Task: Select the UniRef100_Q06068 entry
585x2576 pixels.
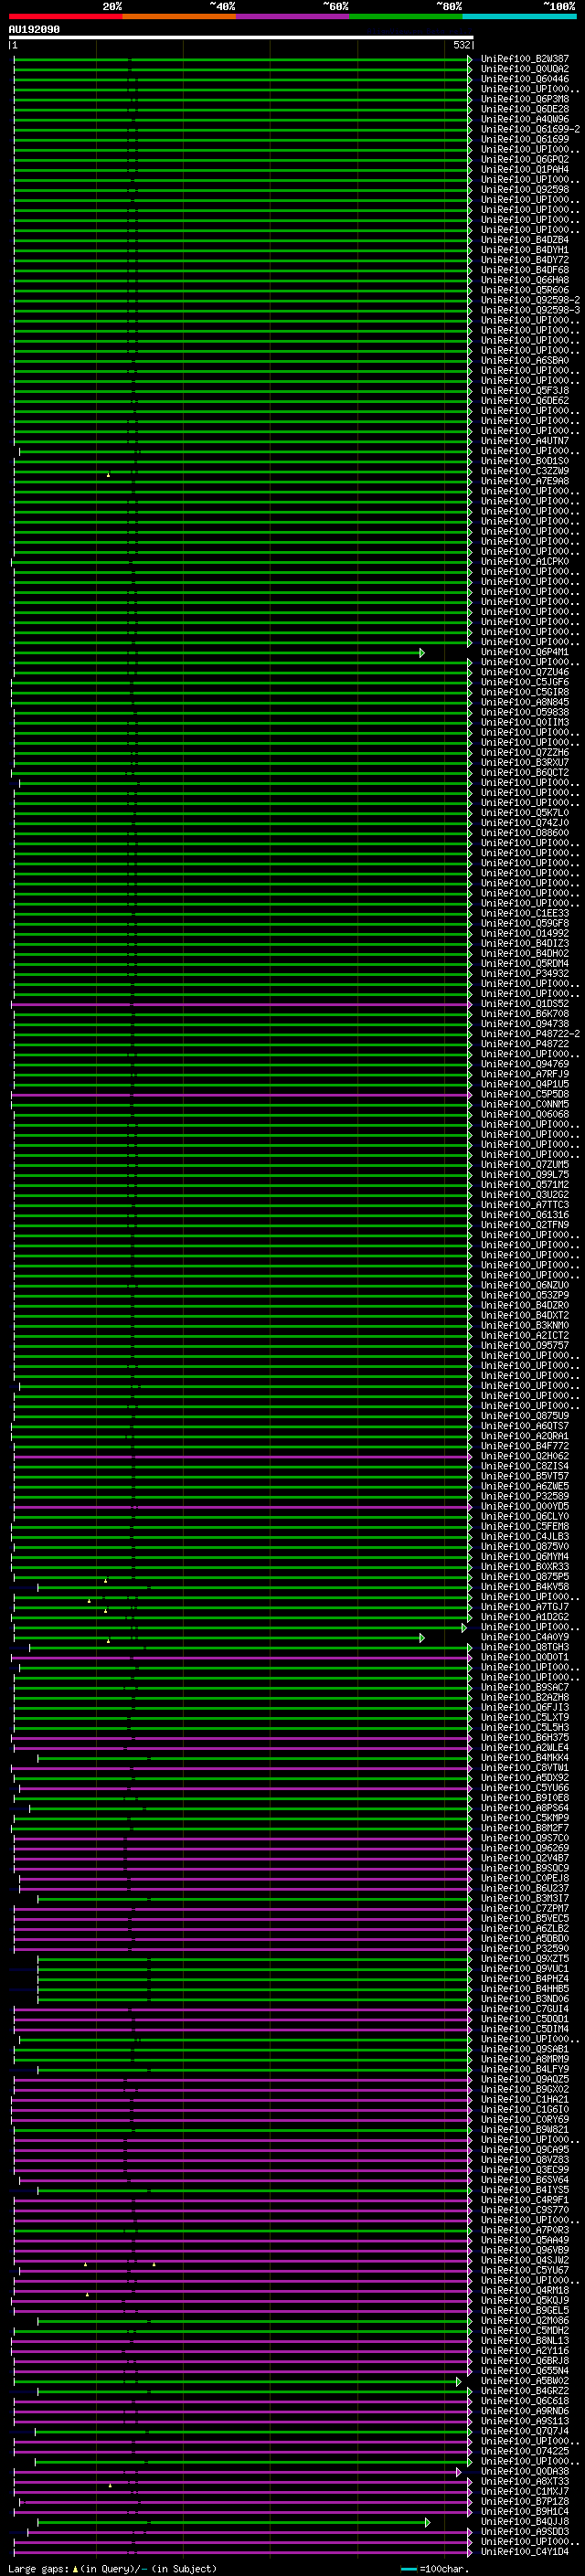Action: (x=524, y=1115)
